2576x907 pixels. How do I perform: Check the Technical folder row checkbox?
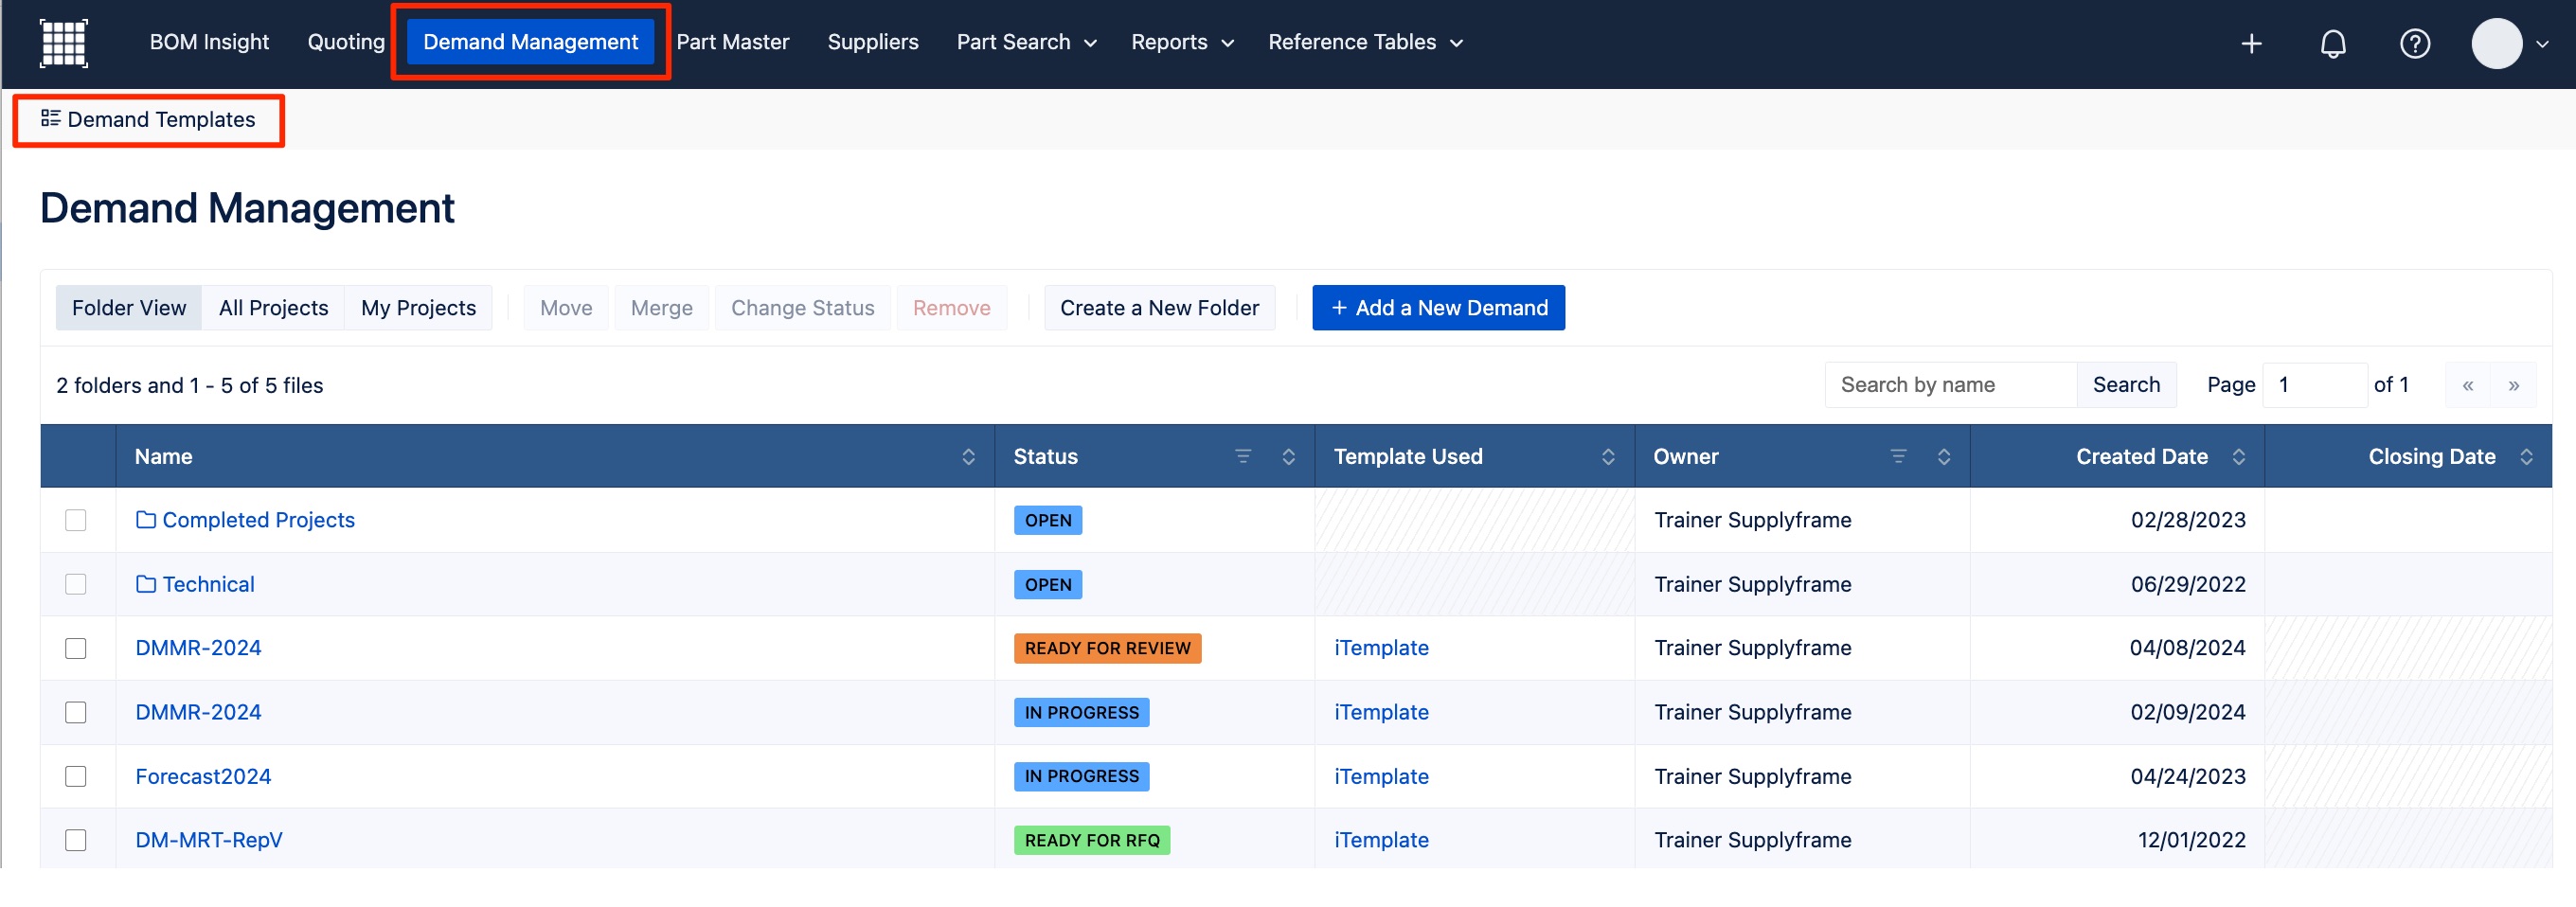76,584
